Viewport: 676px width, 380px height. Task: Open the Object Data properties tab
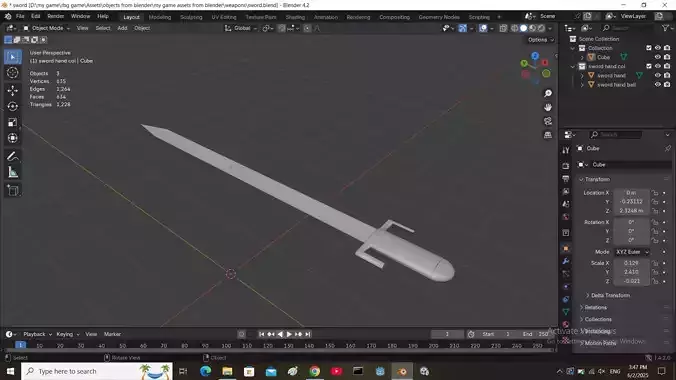(x=566, y=312)
